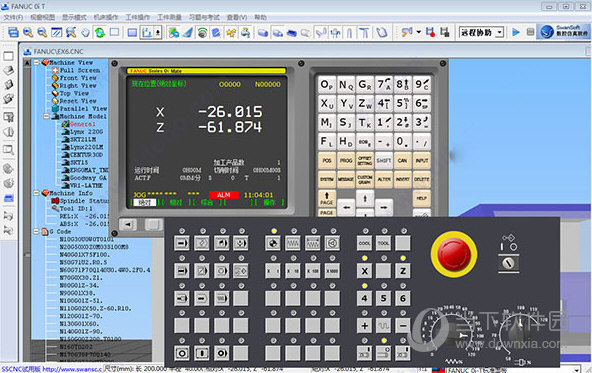Click the up arrow cursor key
This screenshot has width=592, height=373.
click(365, 198)
